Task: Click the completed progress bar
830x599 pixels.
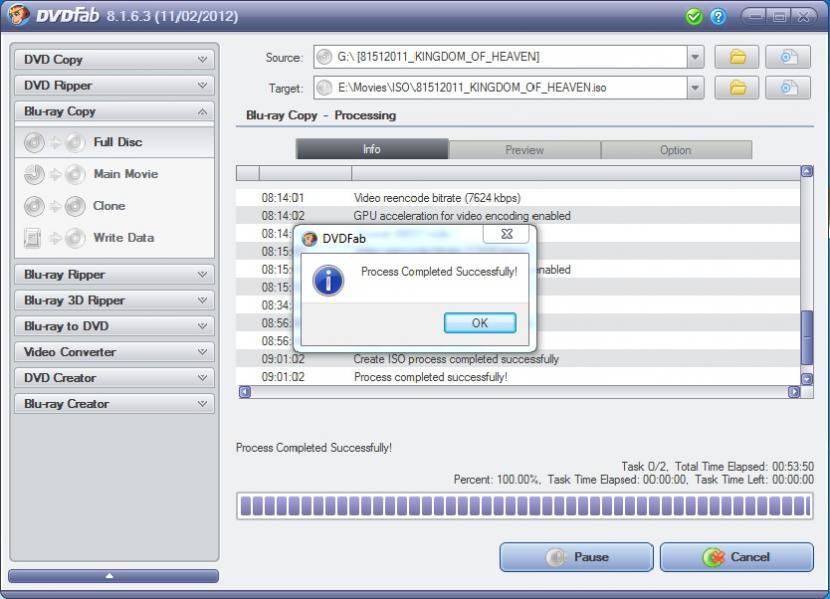Action: pyautogui.click(x=525, y=506)
